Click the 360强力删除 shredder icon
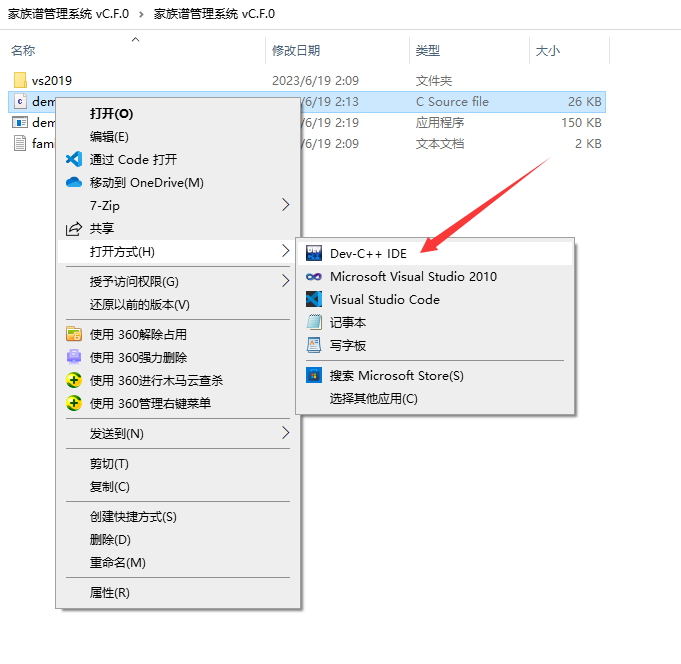The width and height of the screenshot is (681, 664). pos(74,357)
